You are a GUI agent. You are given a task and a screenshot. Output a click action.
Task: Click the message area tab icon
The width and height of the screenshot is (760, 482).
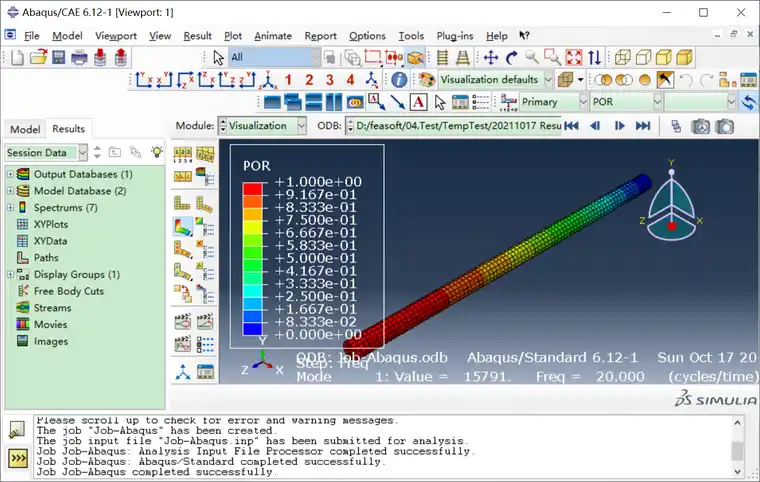(17, 430)
